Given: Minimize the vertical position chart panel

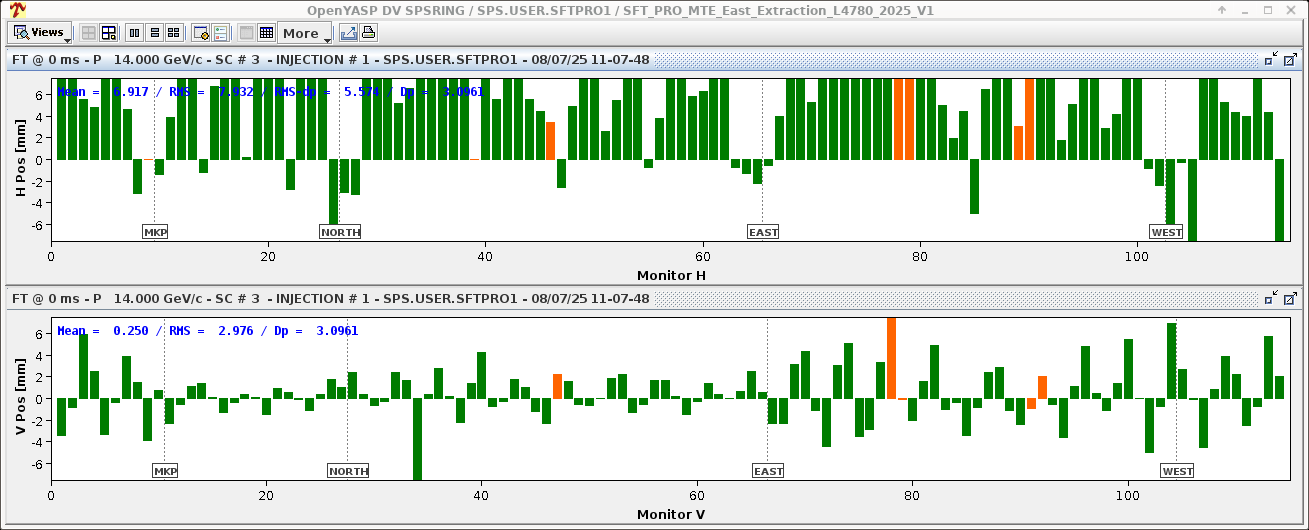Looking at the screenshot, I should coord(1270,299).
